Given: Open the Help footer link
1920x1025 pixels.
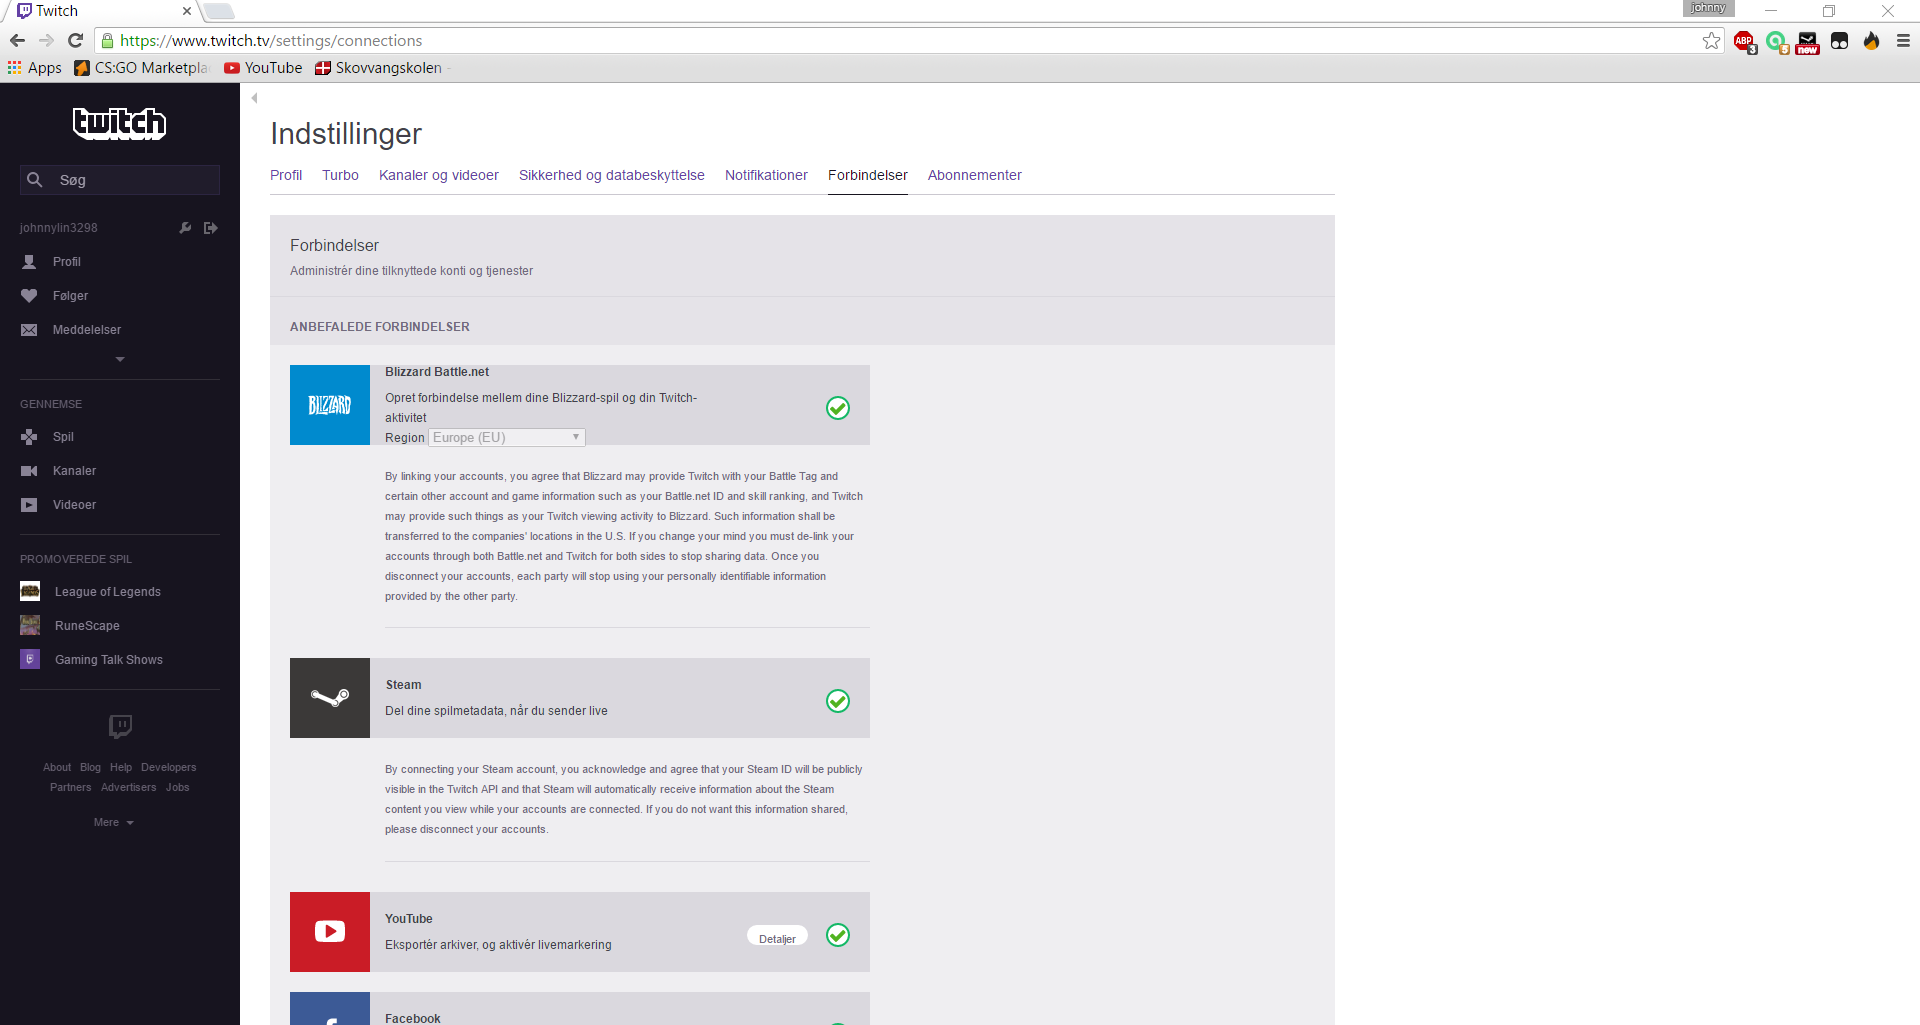Looking at the screenshot, I should (121, 768).
